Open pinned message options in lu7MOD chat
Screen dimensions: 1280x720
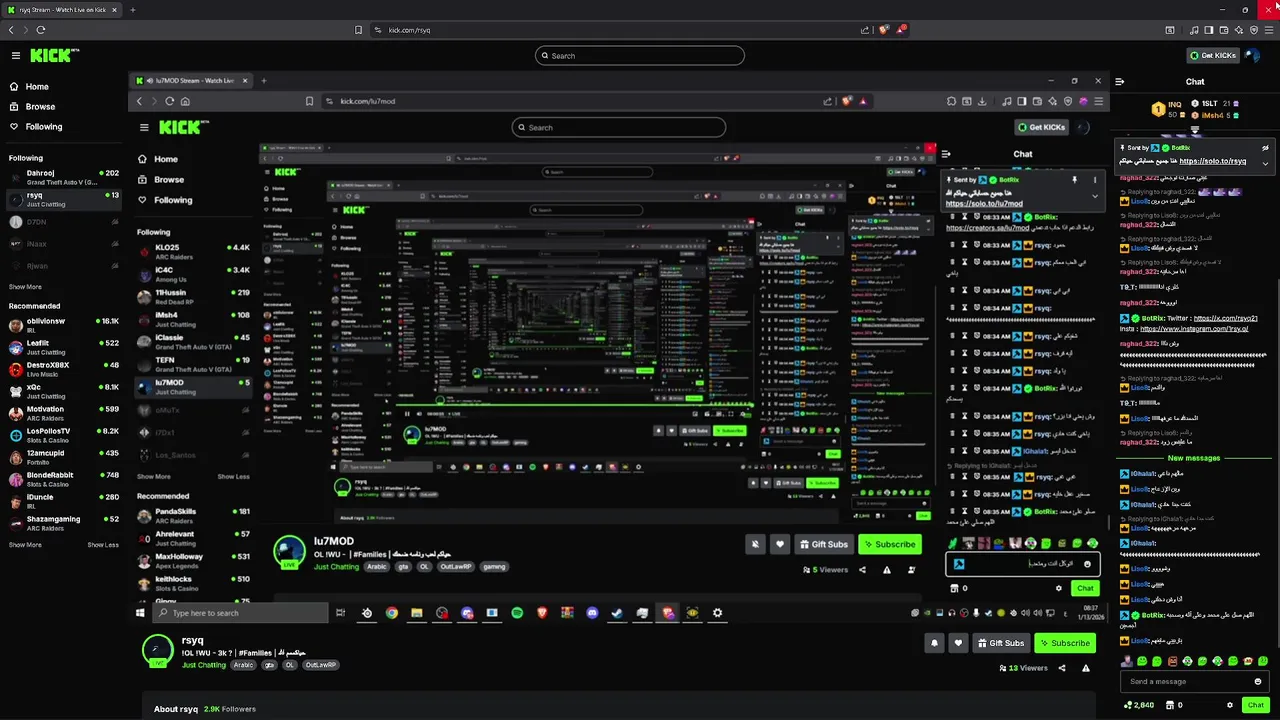[x=1095, y=180]
